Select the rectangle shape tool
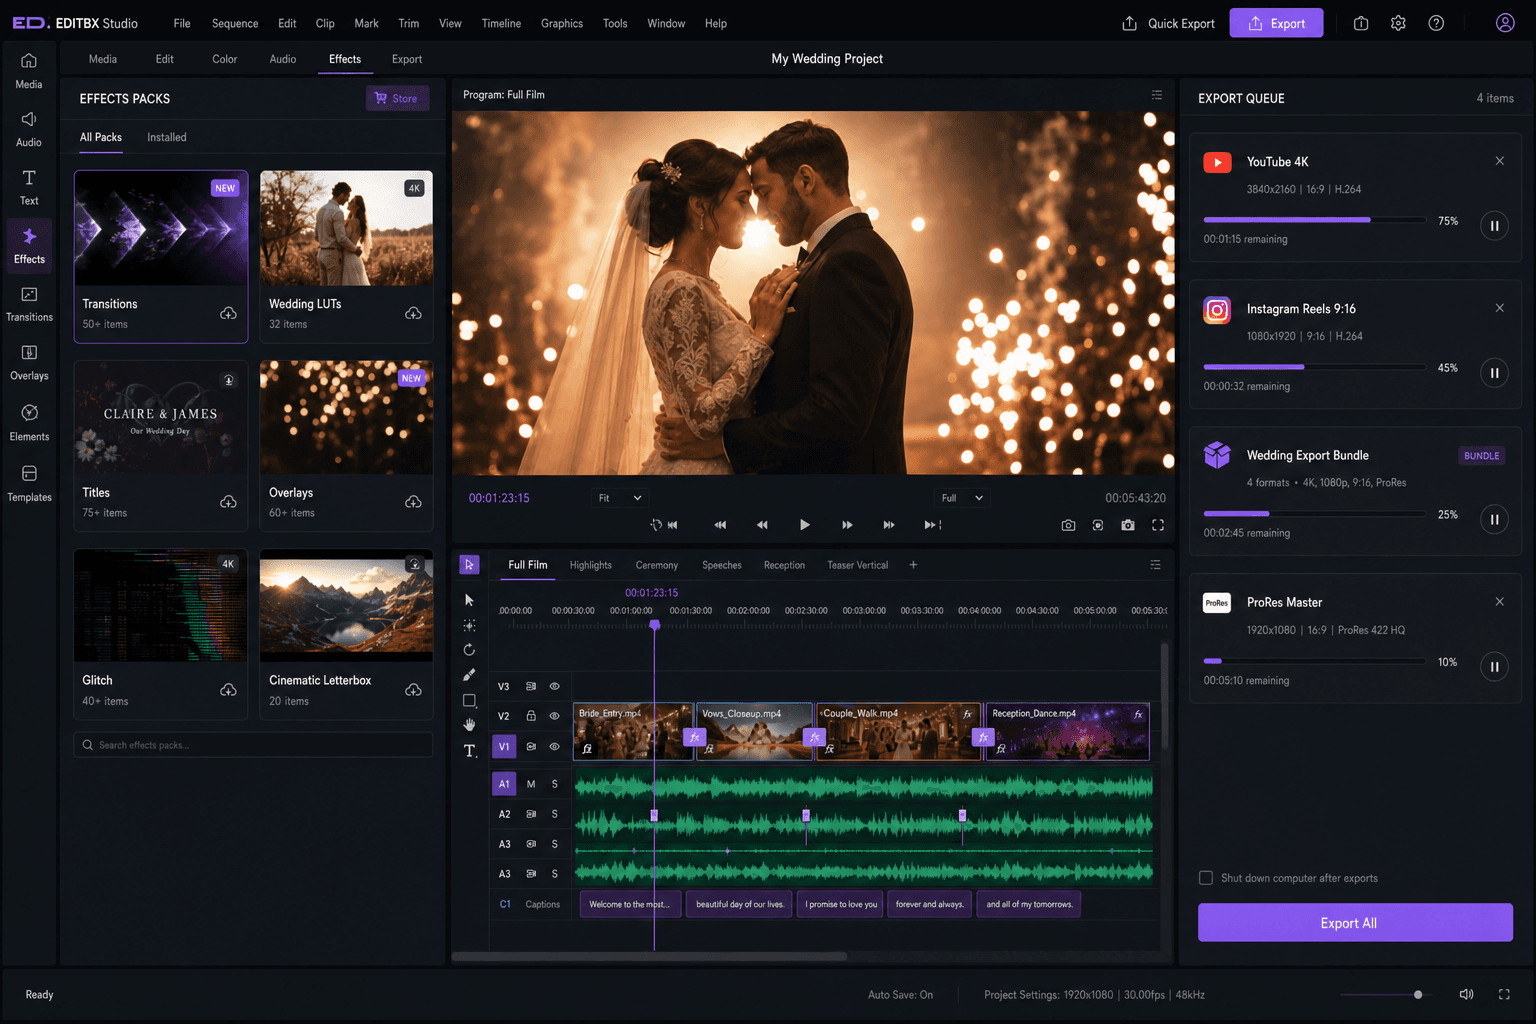This screenshot has height=1024, width=1536. click(x=469, y=700)
